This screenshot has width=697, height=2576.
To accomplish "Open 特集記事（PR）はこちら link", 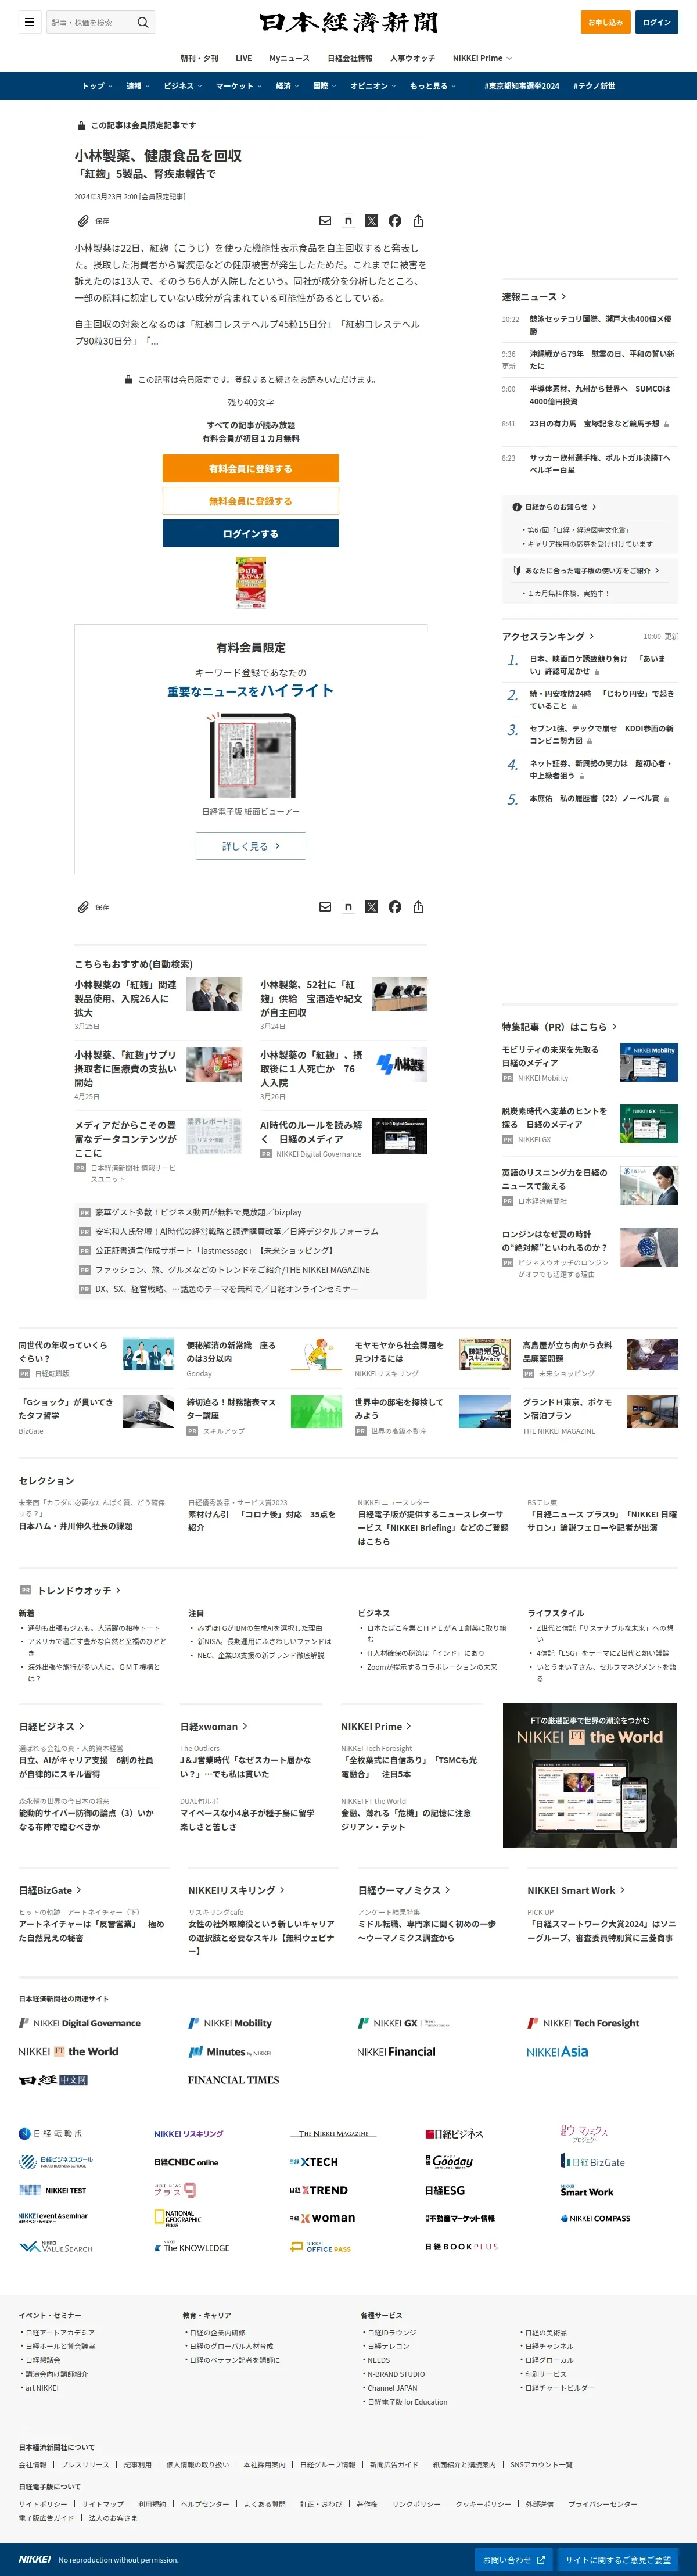I will (559, 1027).
